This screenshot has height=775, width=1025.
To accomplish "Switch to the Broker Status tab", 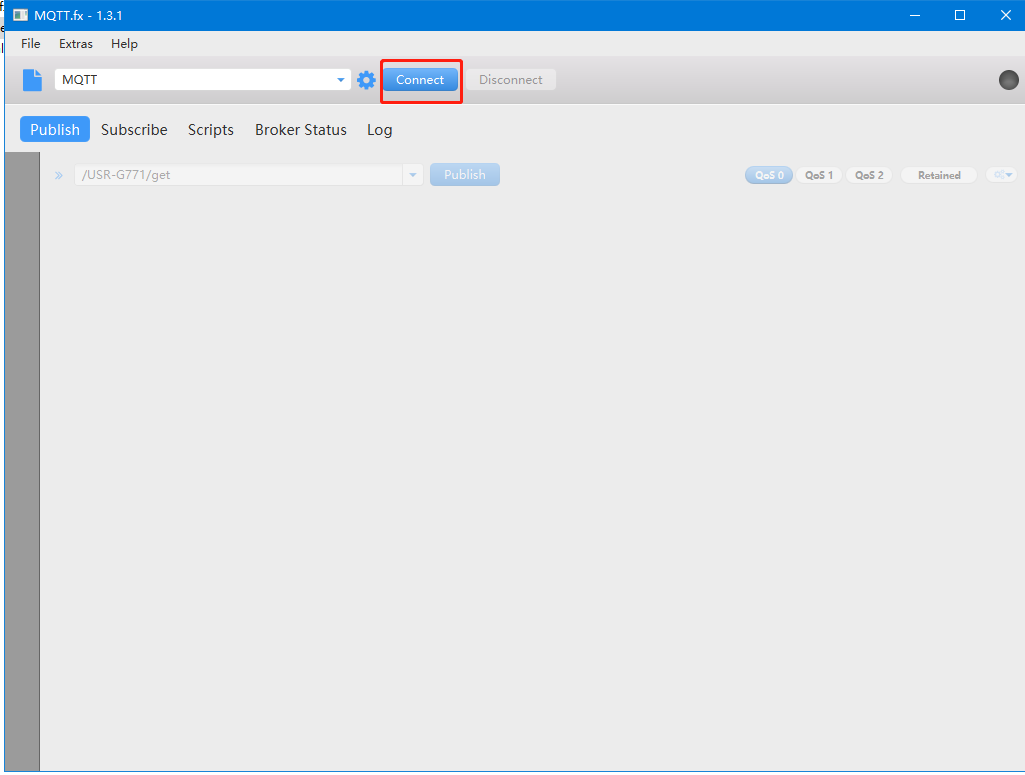I will (x=301, y=129).
